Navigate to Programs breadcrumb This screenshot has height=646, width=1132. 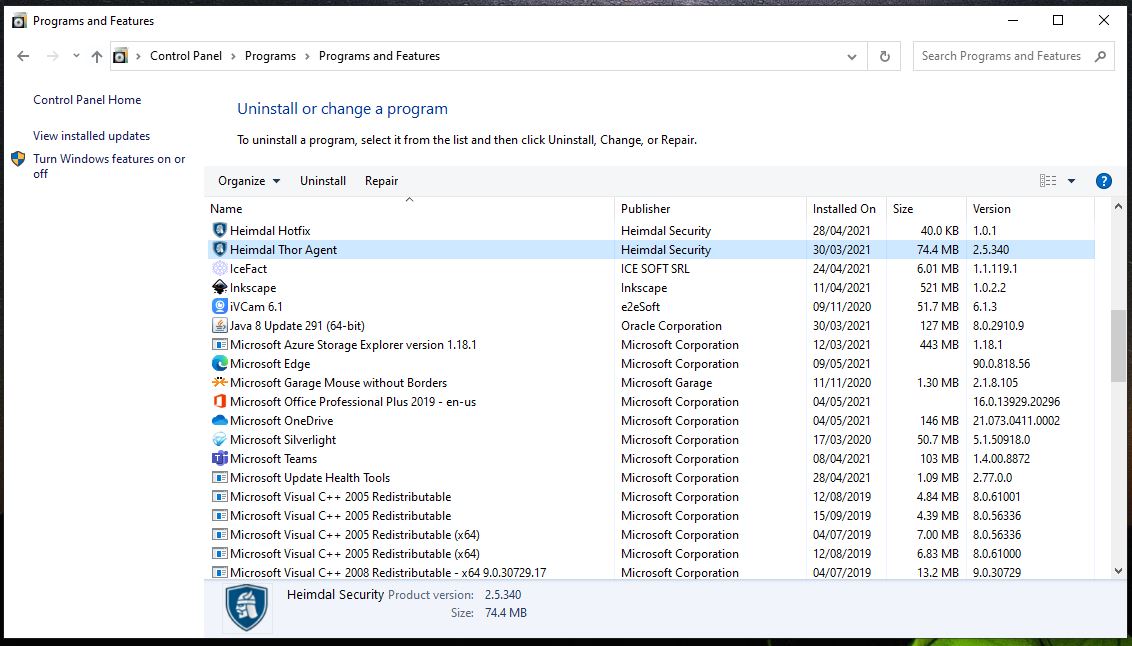(x=270, y=56)
